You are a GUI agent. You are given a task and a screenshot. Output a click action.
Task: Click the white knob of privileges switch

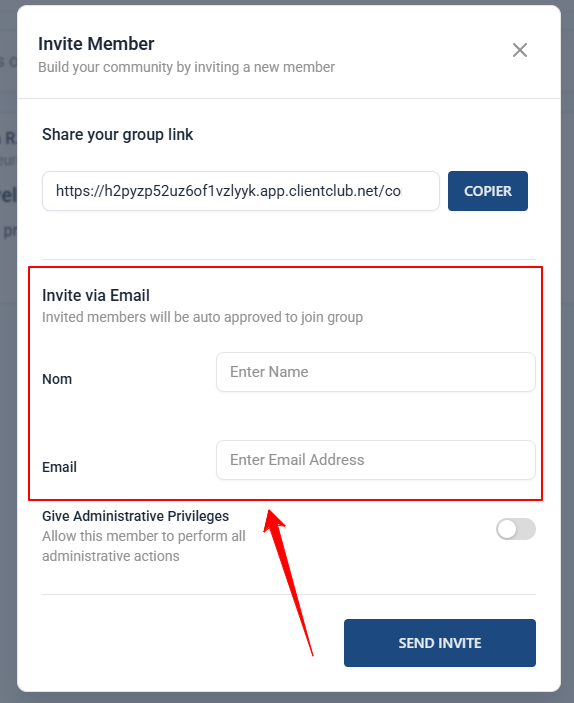tap(507, 529)
